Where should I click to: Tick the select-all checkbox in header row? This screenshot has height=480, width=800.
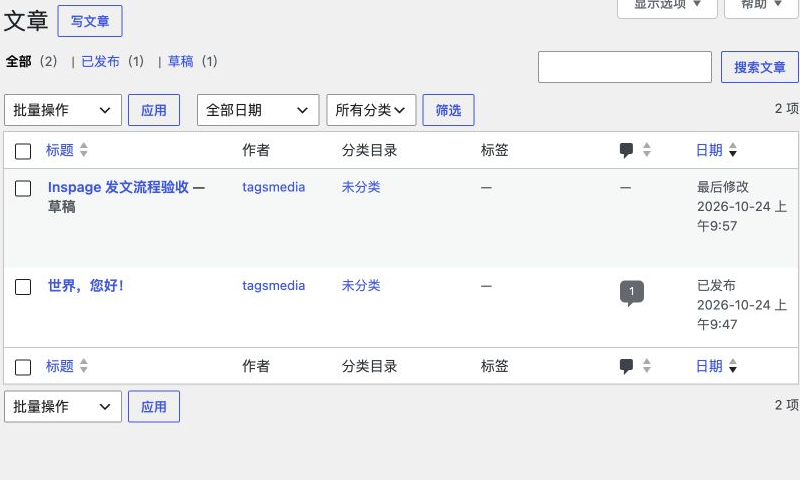coord(23,151)
